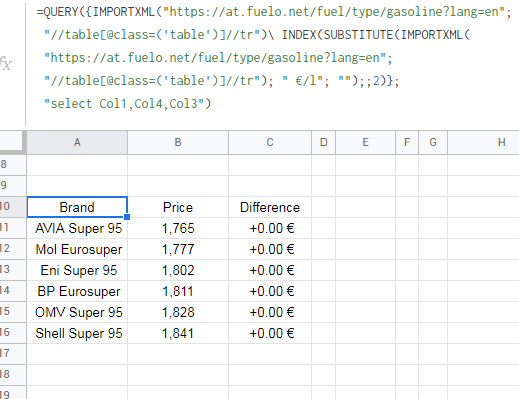This screenshot has width=519, height=399.
Task: Click the fill handle on Brand cell
Action: [x=127, y=217]
